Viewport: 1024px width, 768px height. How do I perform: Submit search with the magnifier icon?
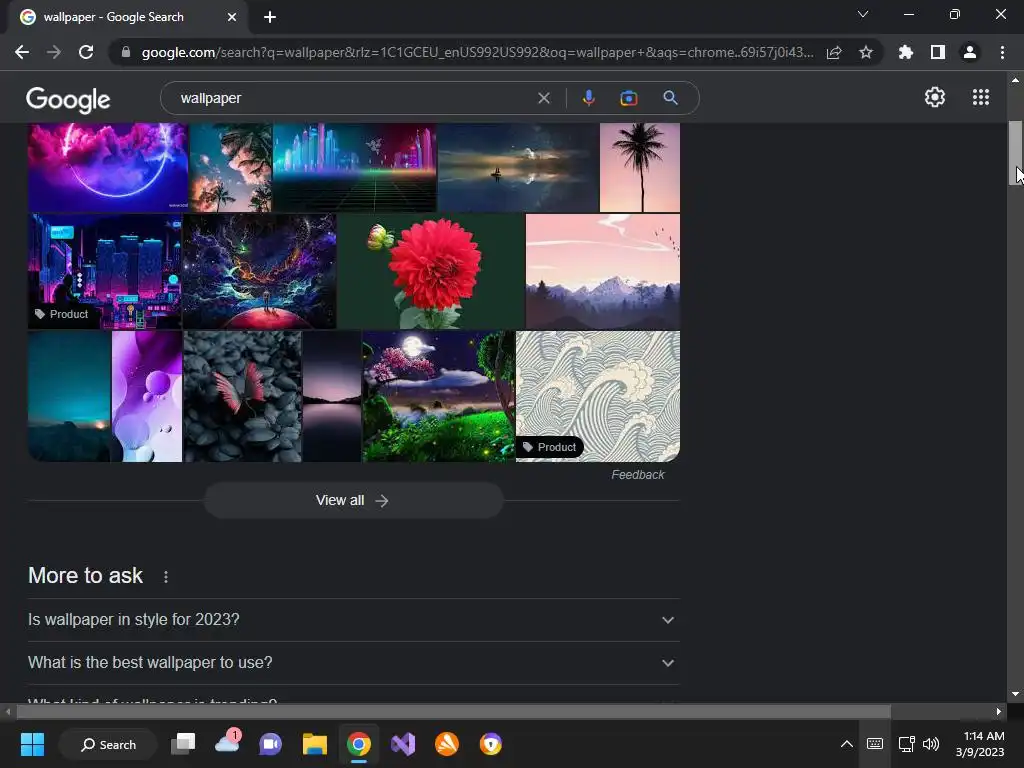pyautogui.click(x=670, y=98)
